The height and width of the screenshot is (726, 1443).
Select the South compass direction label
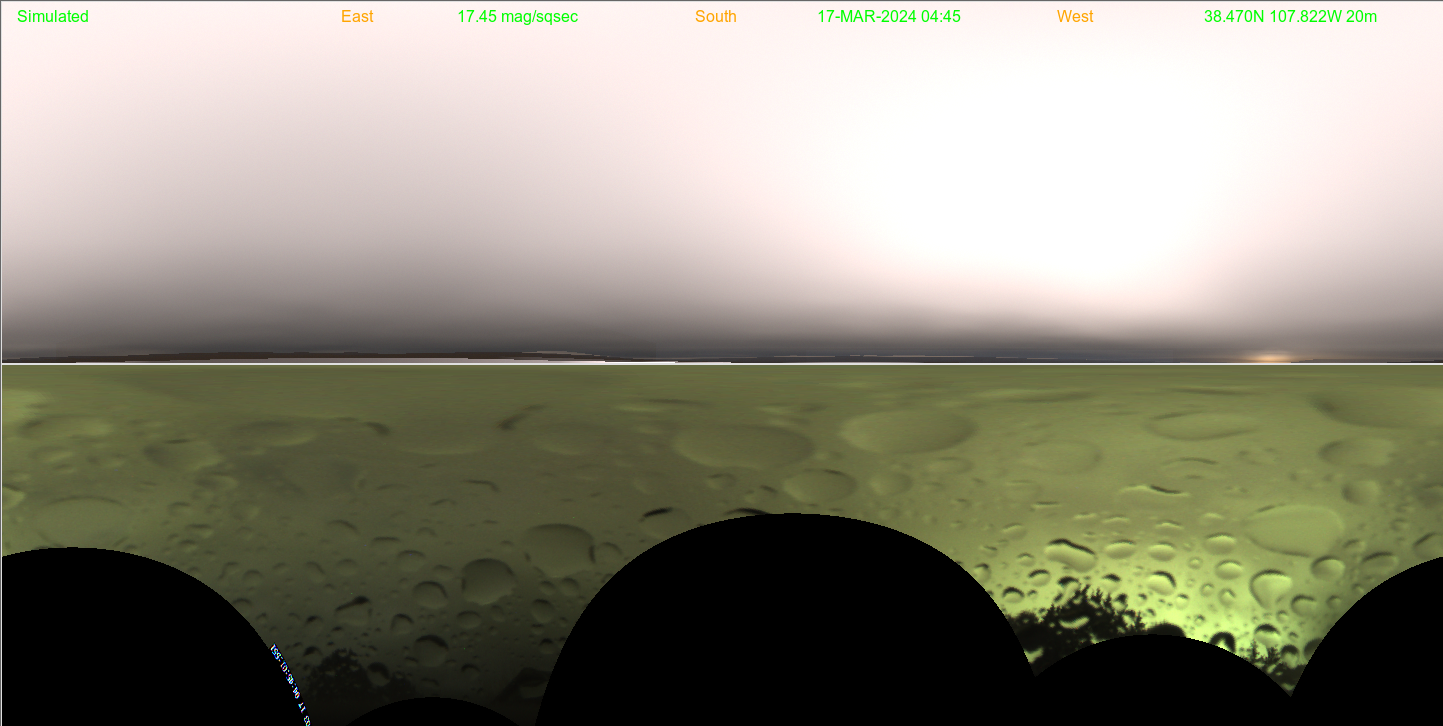coord(715,16)
